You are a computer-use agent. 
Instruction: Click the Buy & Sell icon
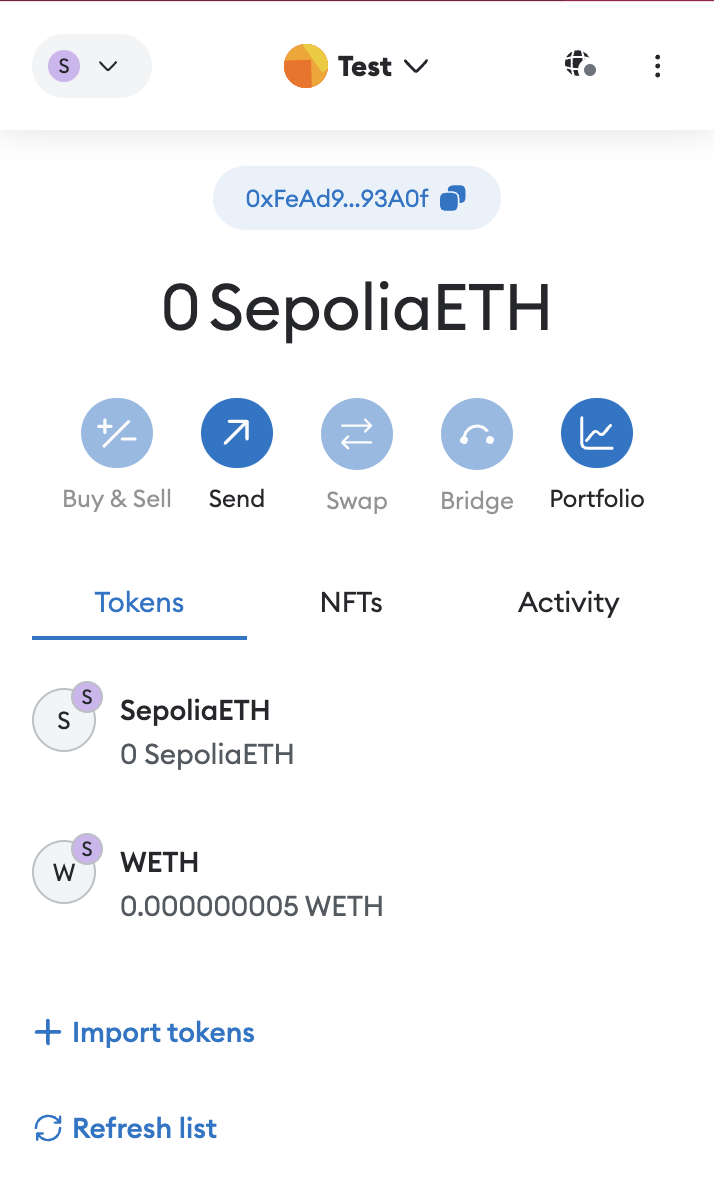coord(117,434)
